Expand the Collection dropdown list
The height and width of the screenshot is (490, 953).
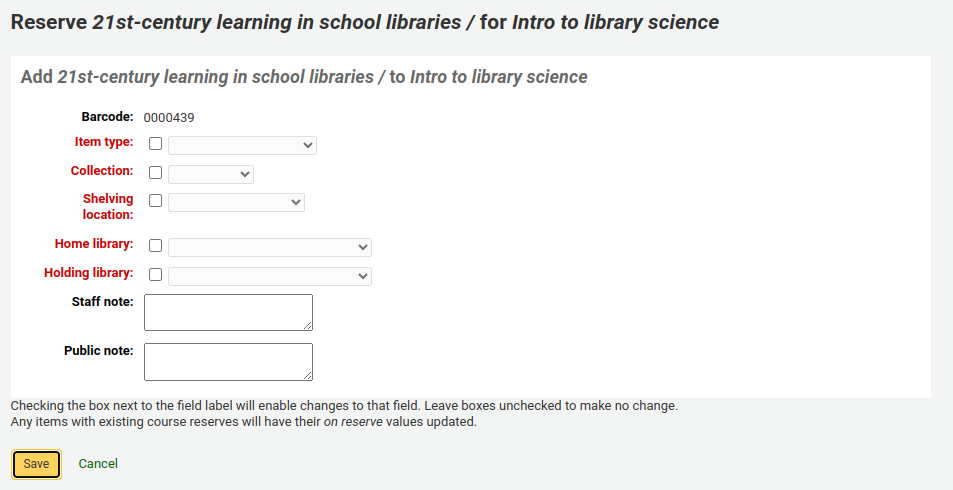pos(211,175)
